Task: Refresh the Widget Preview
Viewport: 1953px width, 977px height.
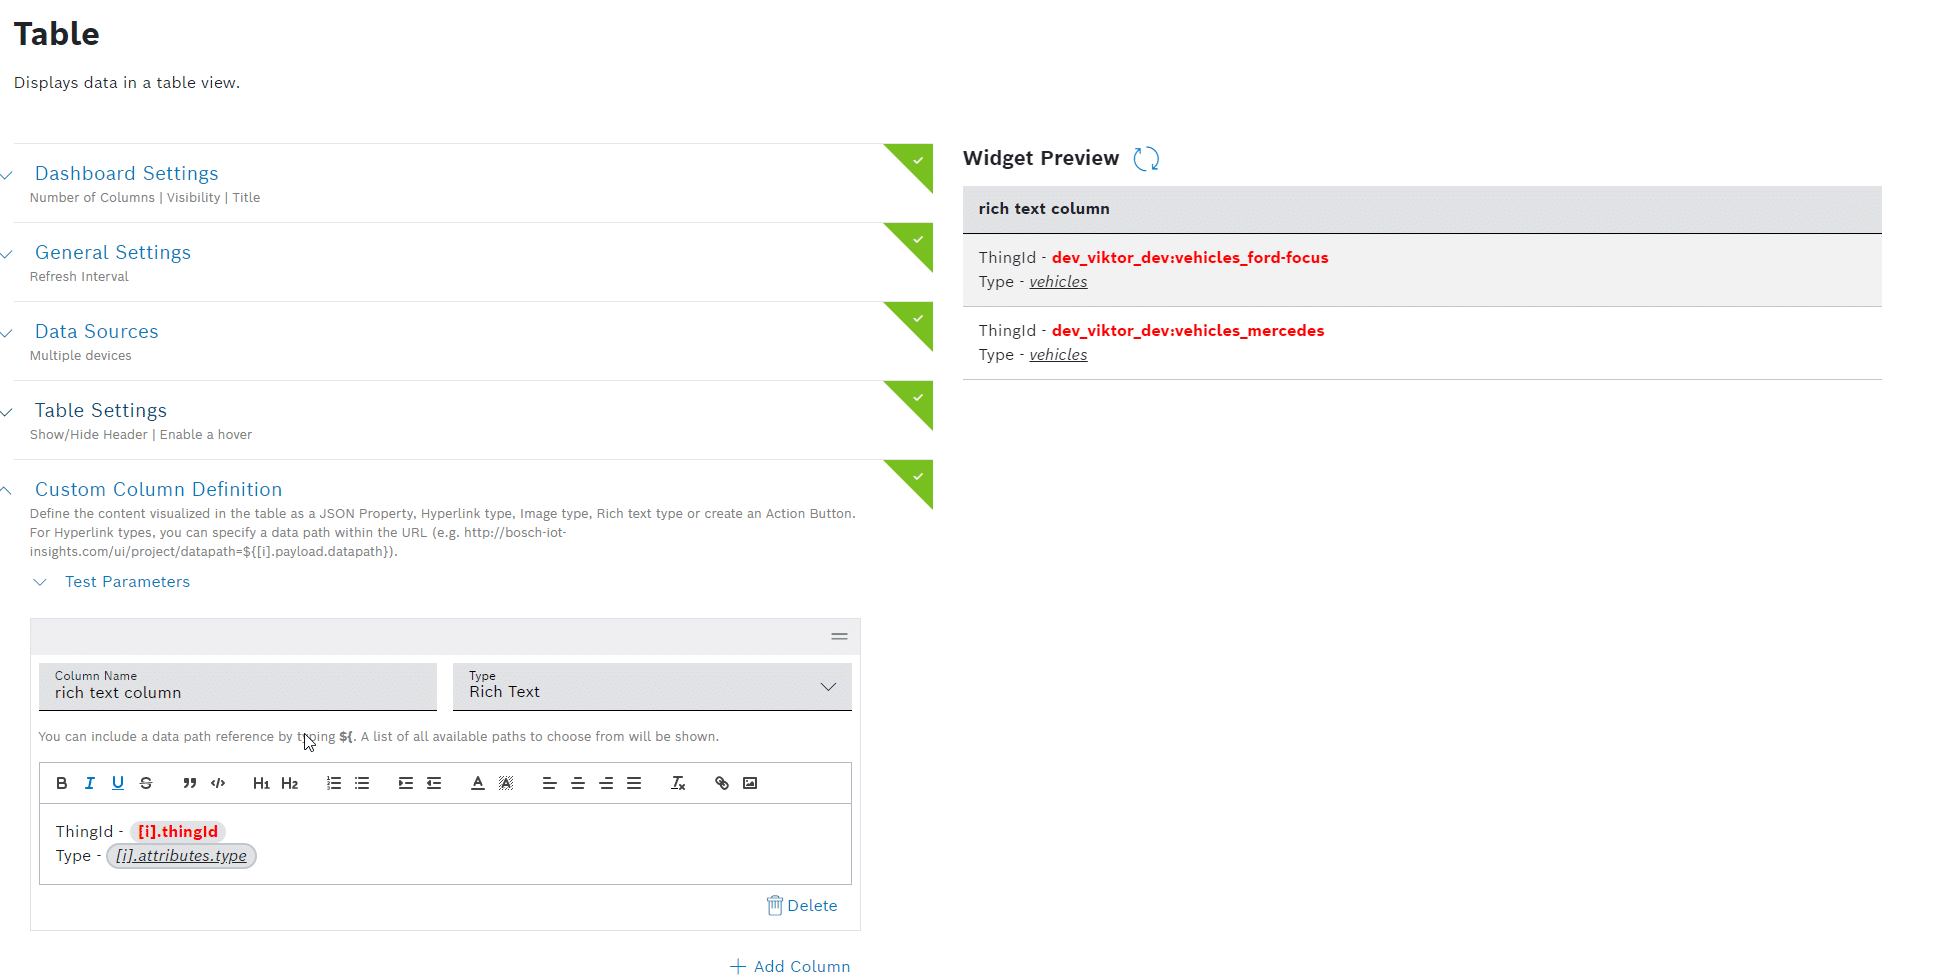Action: (1146, 158)
